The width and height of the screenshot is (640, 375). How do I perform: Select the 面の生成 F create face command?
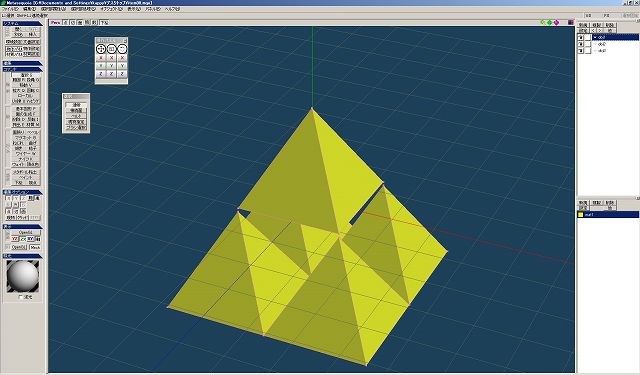(25, 114)
